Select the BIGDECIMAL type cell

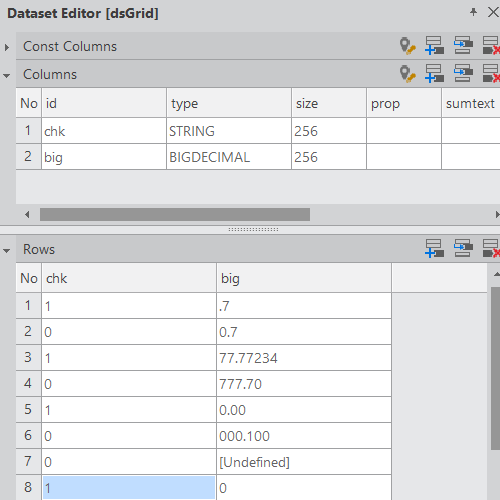coord(229,157)
